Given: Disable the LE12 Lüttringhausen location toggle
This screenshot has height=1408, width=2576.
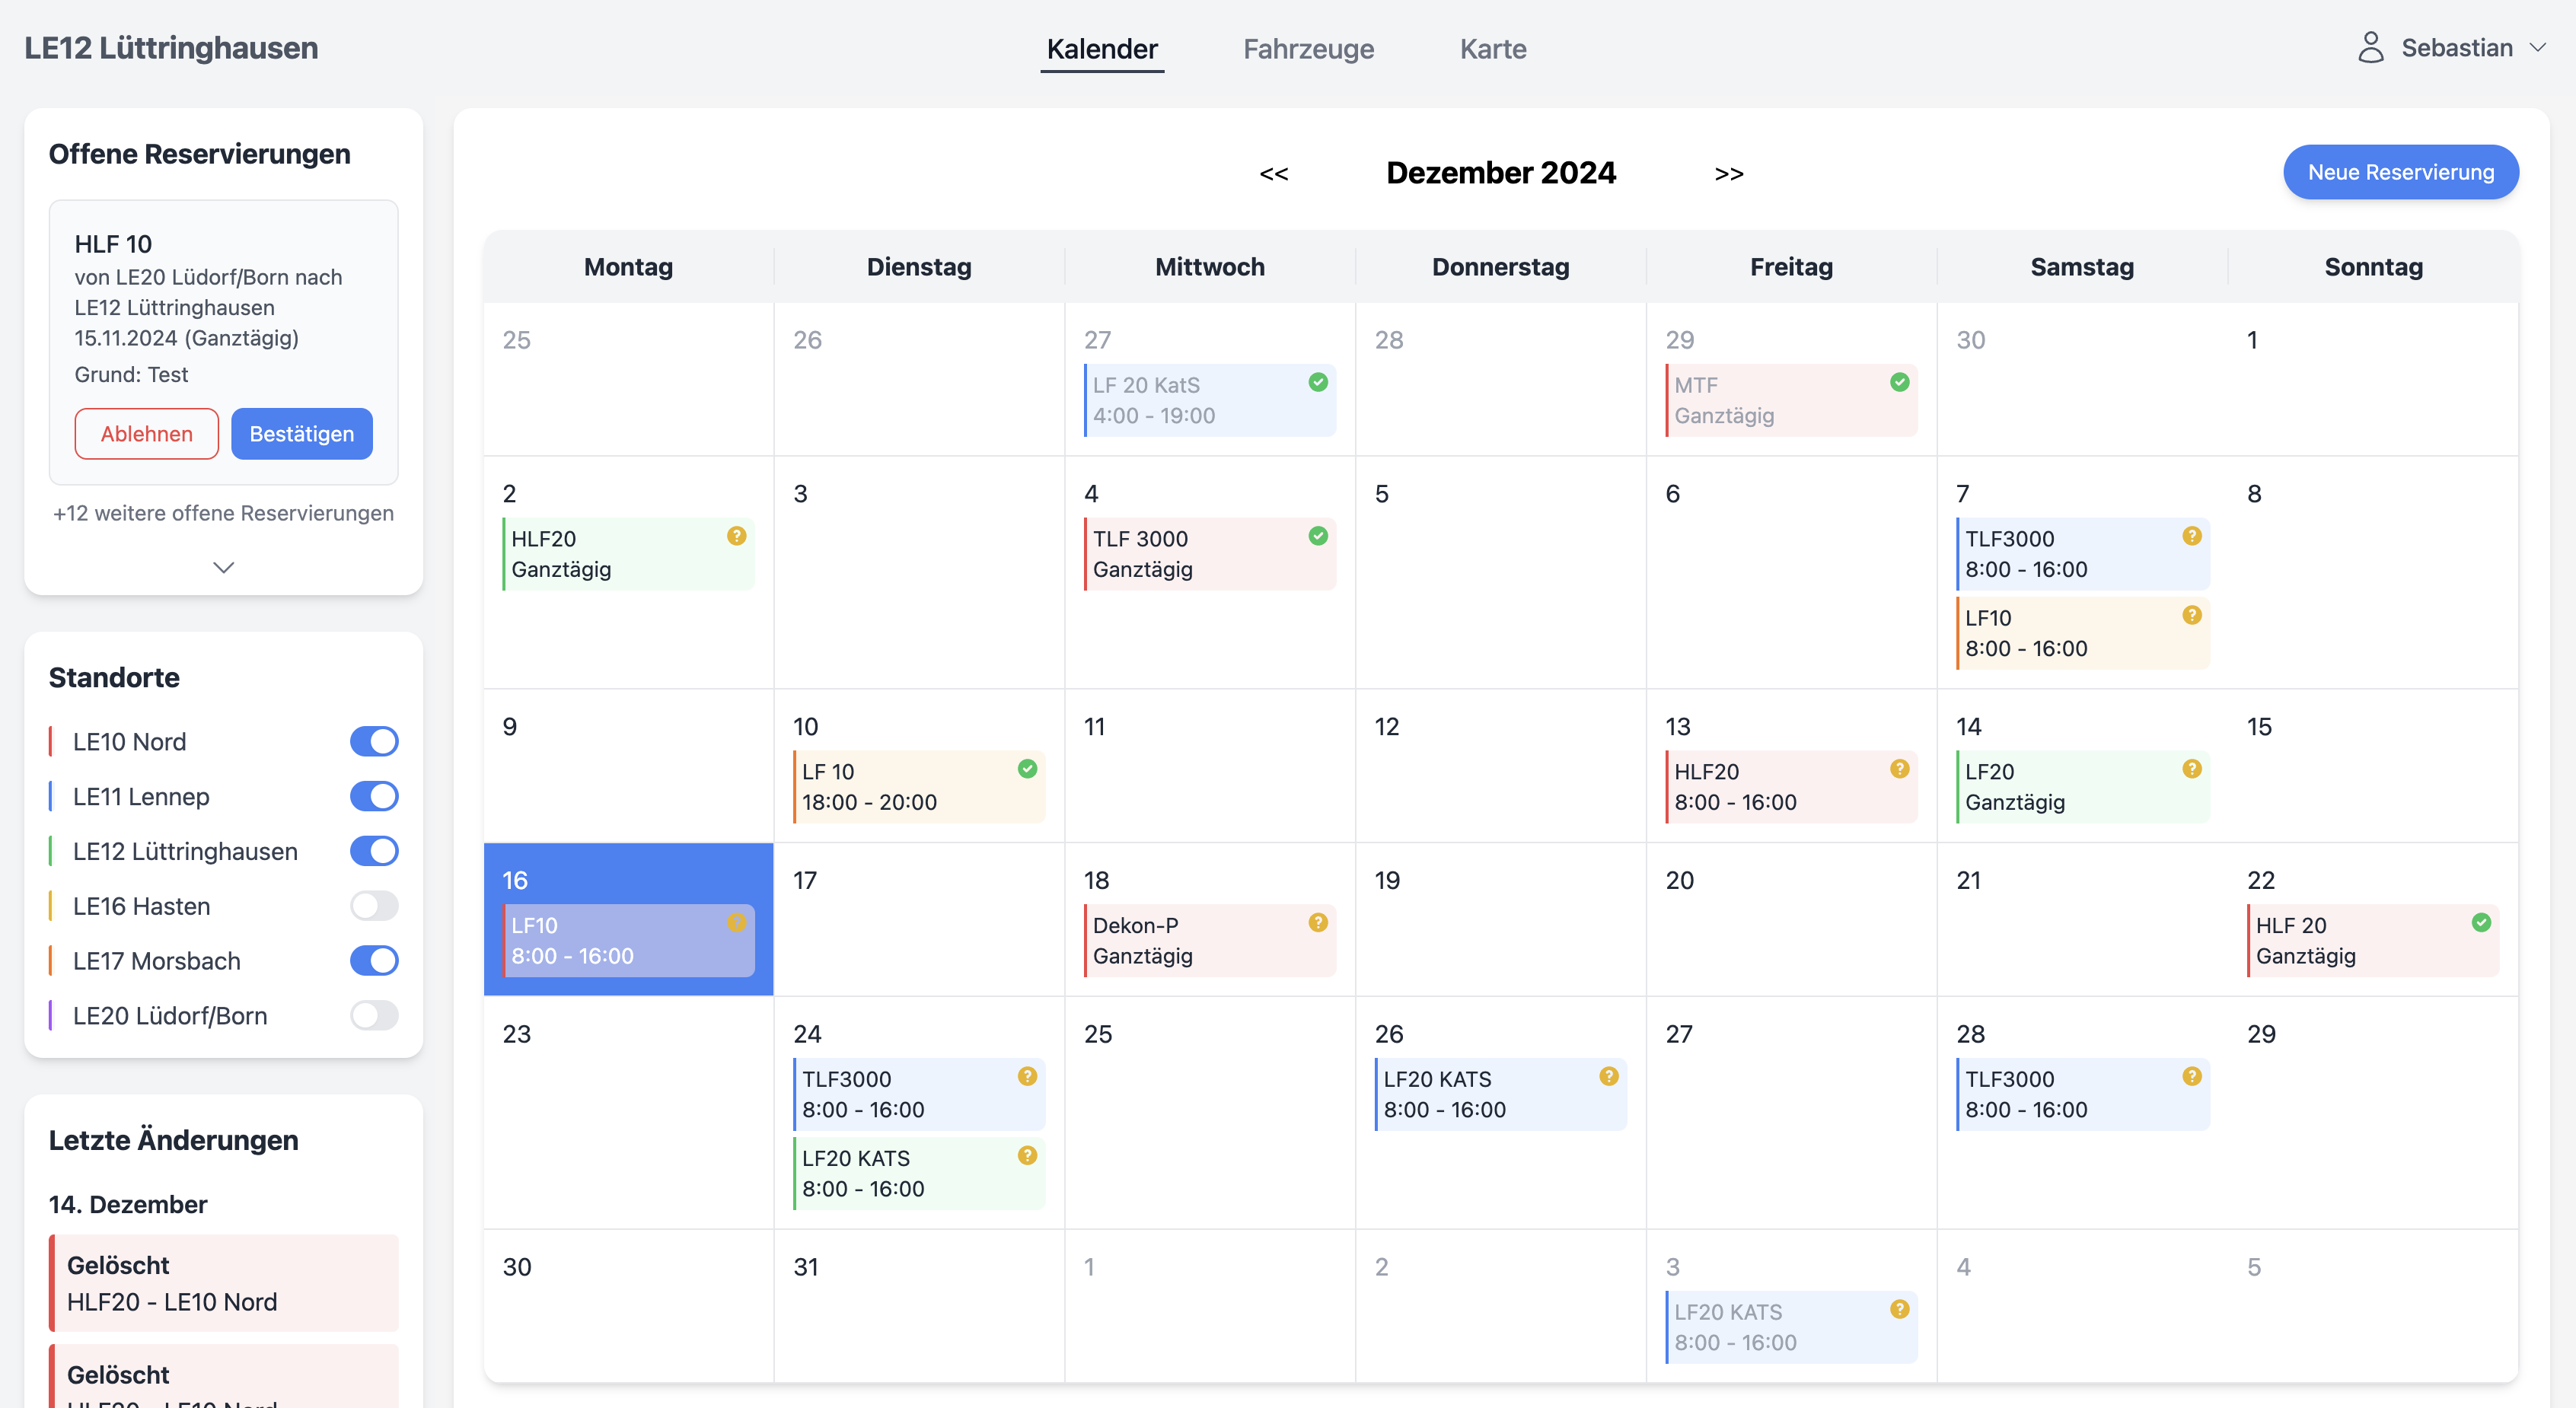Looking at the screenshot, I should [374, 851].
